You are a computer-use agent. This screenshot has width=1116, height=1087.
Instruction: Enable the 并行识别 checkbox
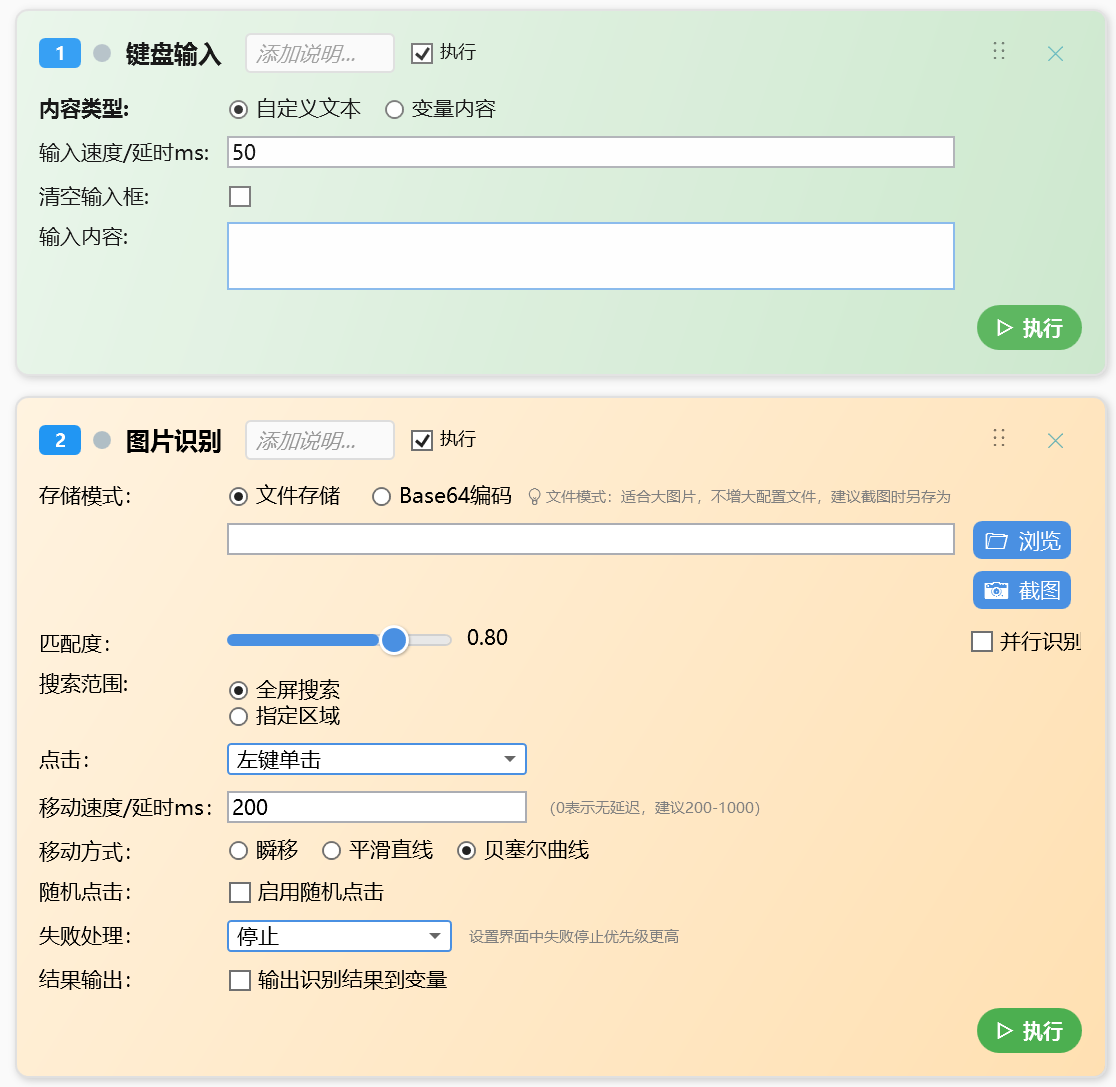(x=982, y=641)
